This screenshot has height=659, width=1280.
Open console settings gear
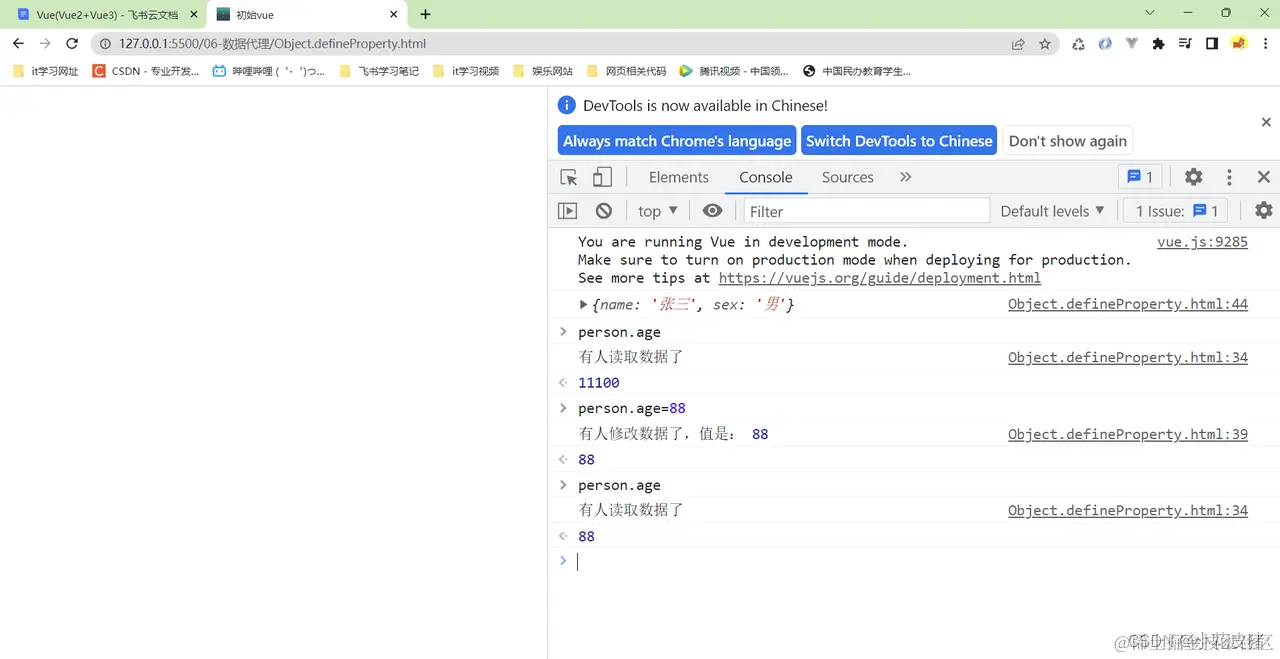tap(1264, 211)
